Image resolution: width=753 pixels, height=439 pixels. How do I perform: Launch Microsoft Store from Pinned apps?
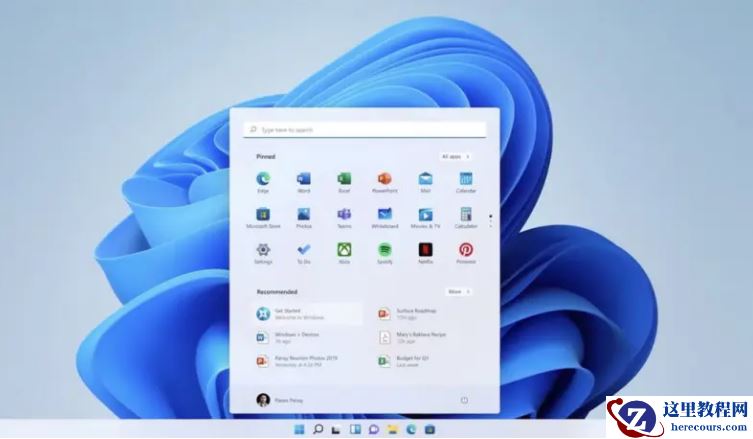263,218
